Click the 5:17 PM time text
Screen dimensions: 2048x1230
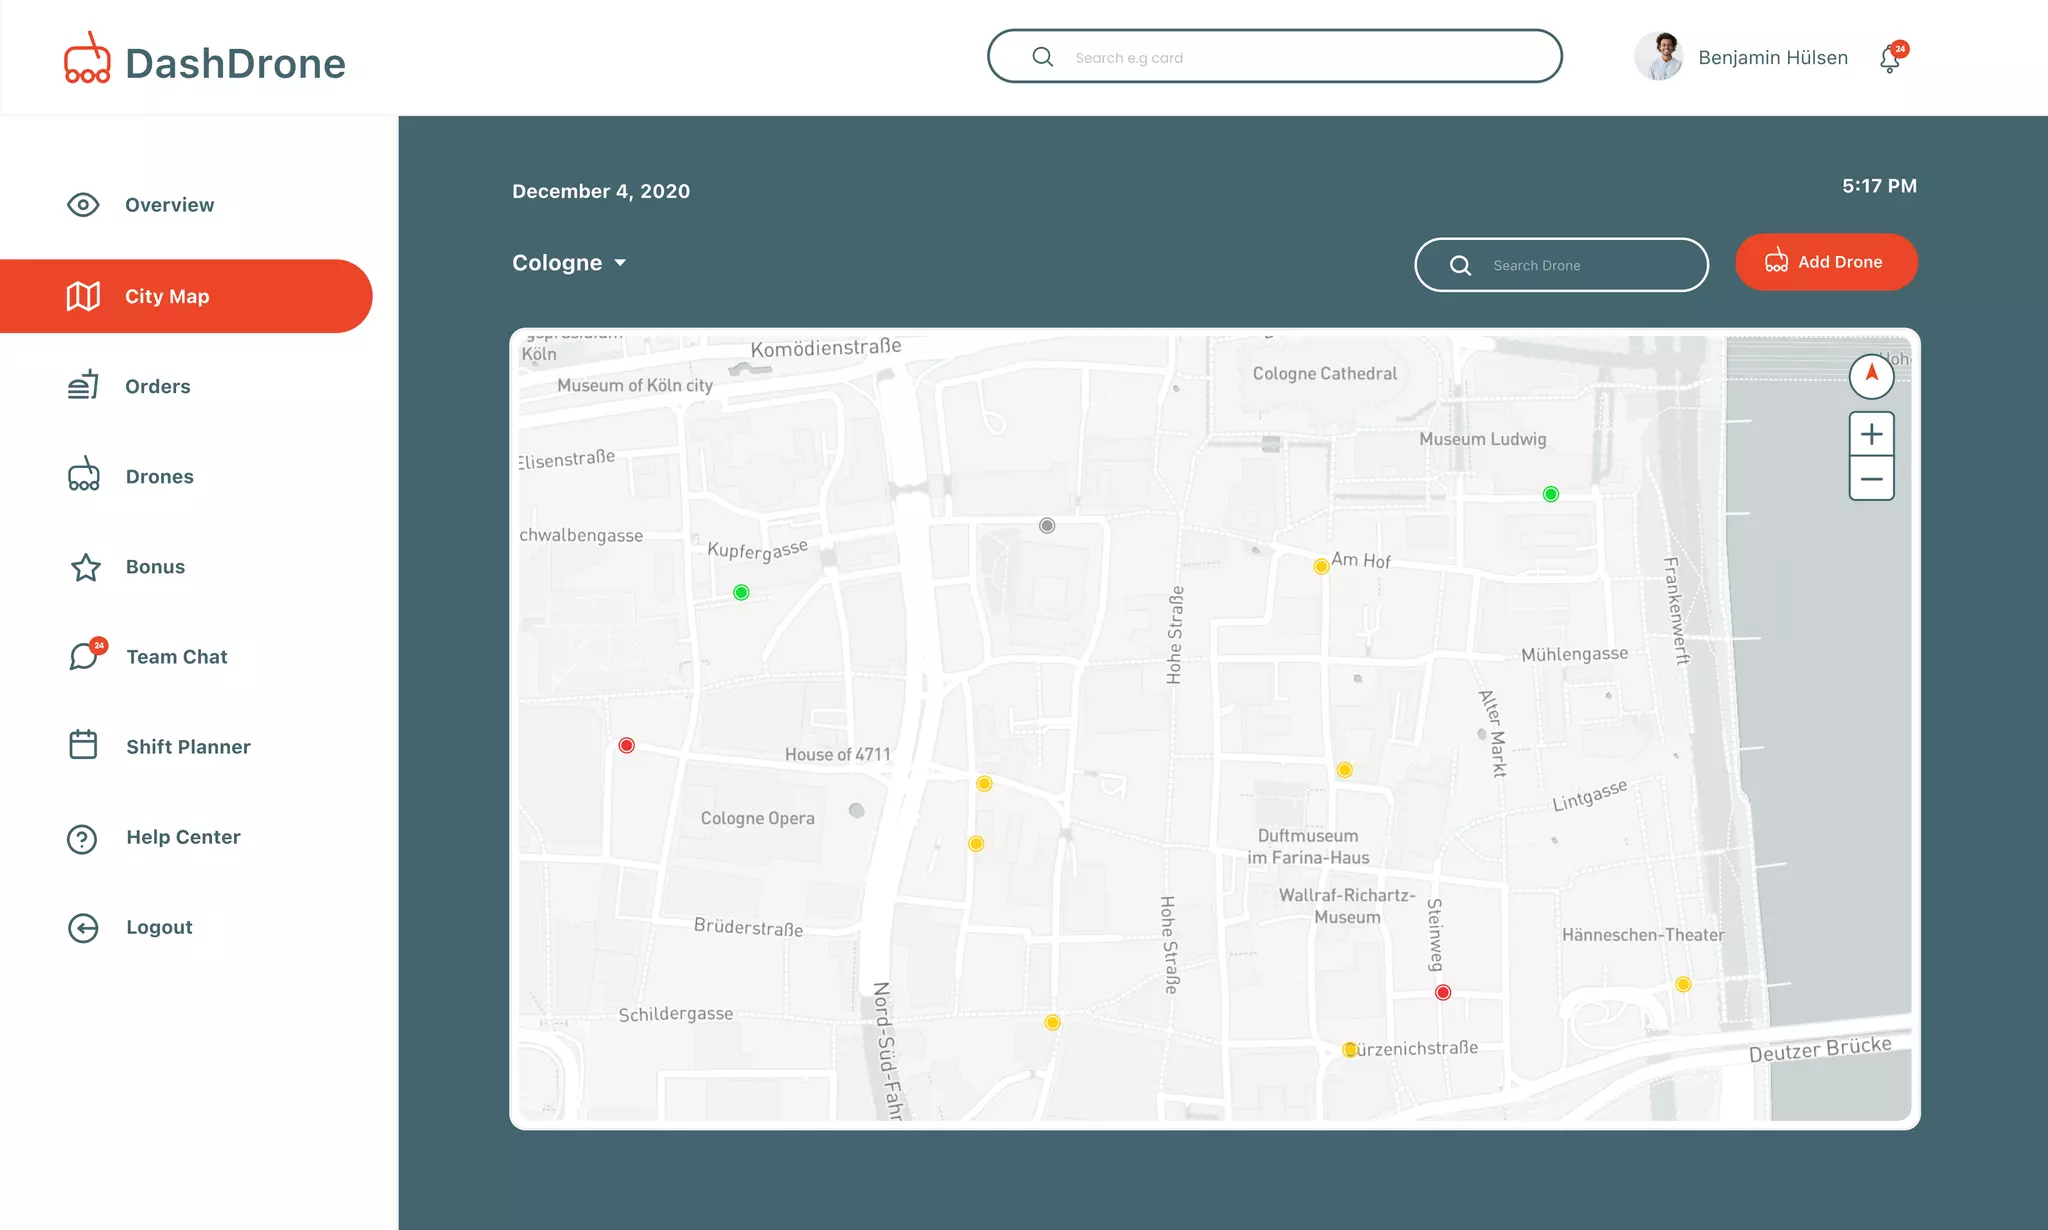tap(1879, 185)
